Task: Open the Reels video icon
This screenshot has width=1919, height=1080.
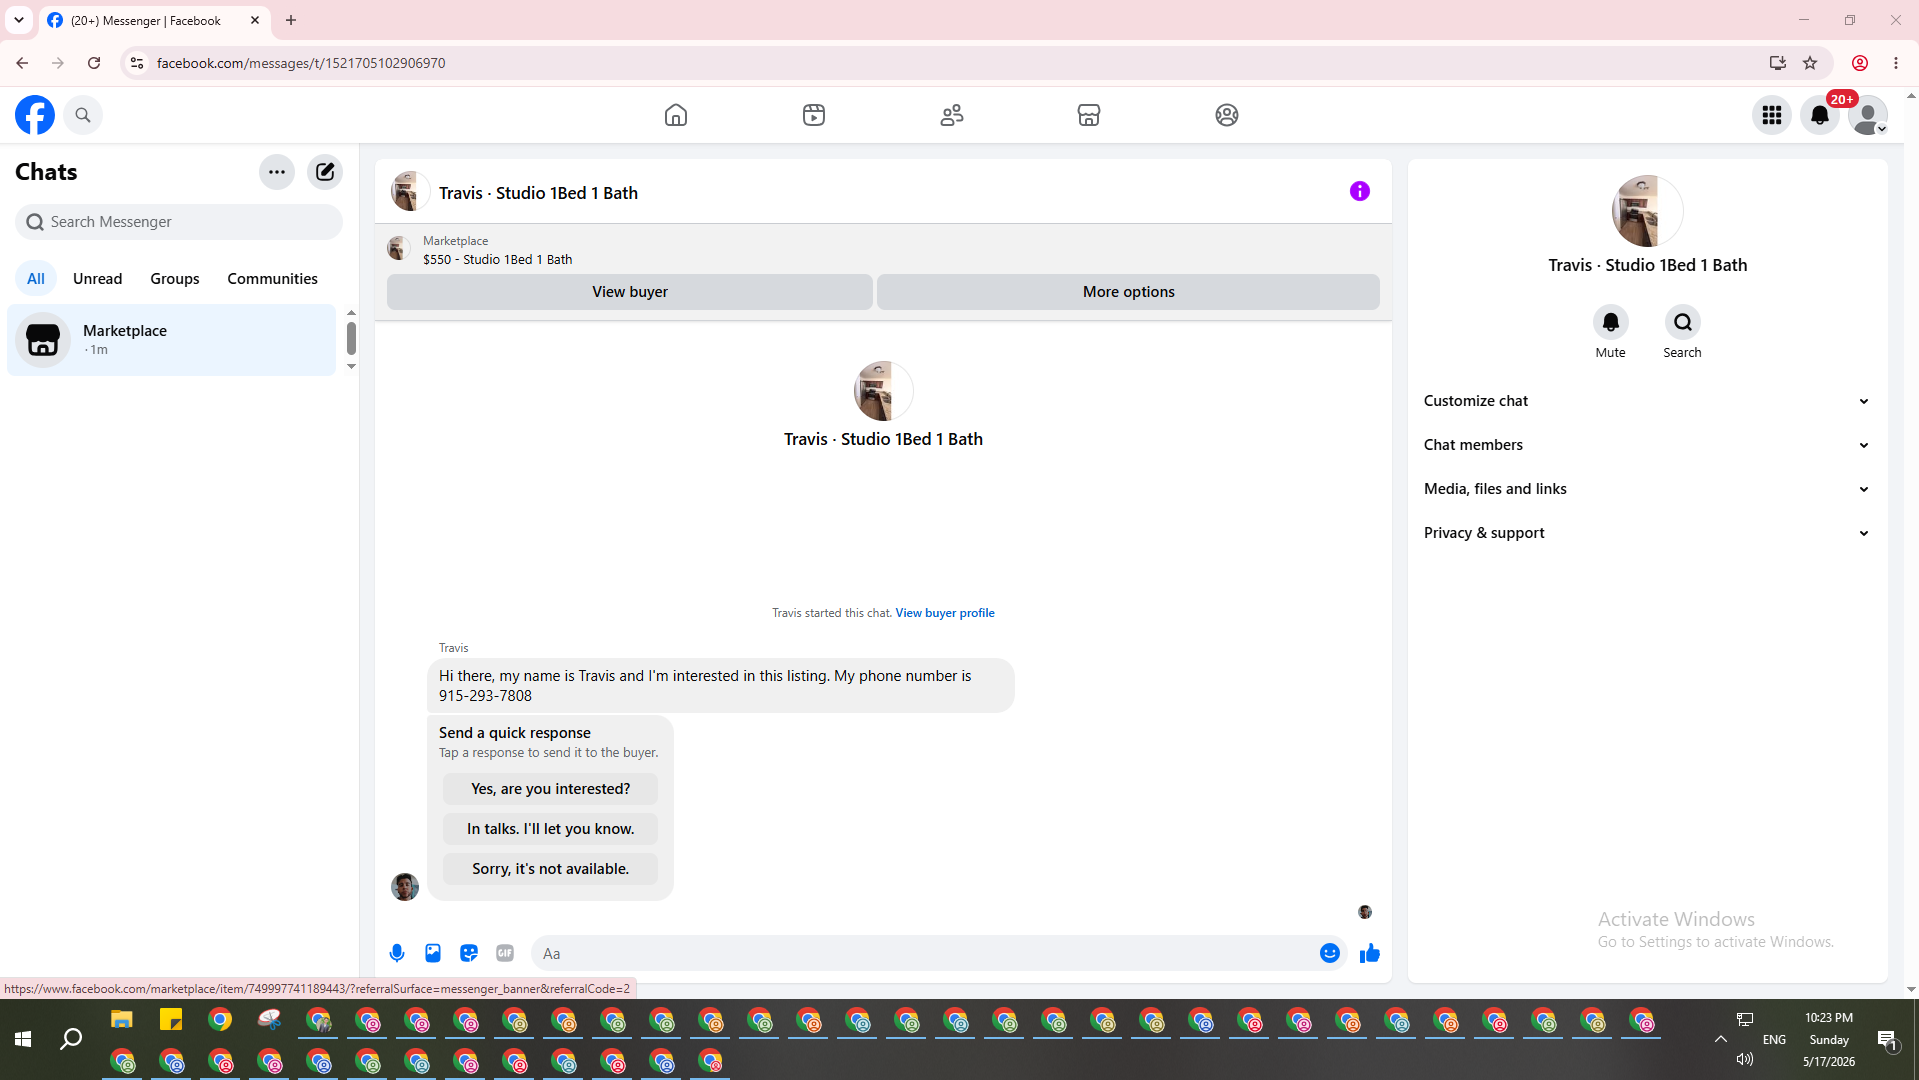Action: point(814,115)
